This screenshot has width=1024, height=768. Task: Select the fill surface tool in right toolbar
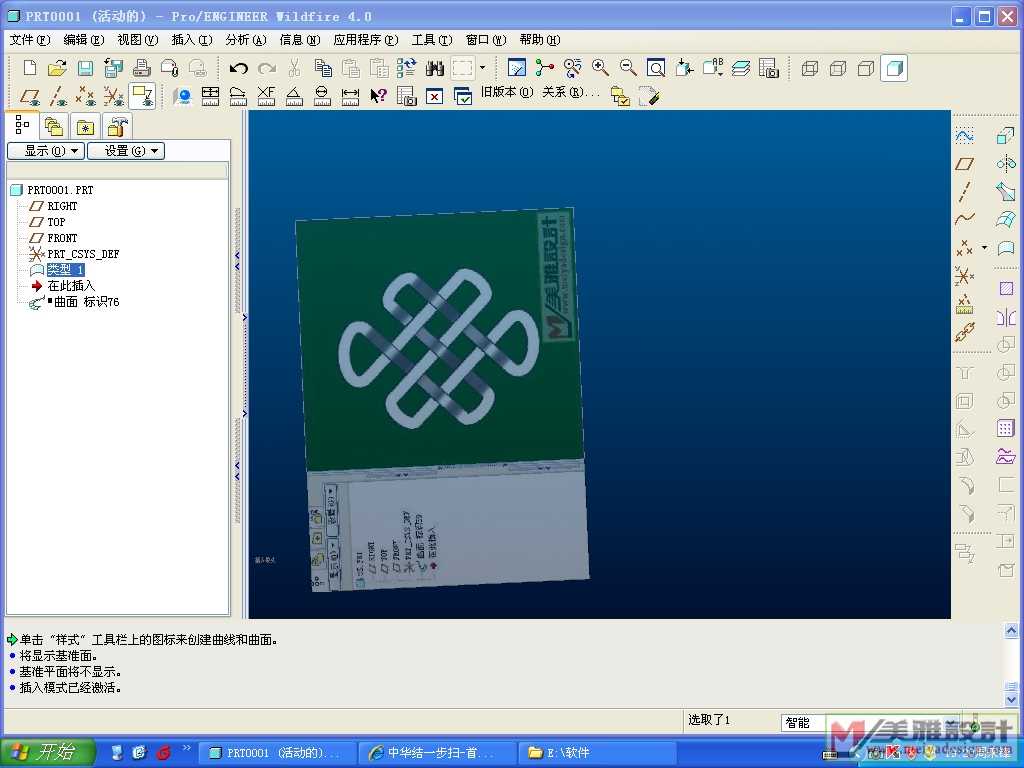(x=1006, y=288)
